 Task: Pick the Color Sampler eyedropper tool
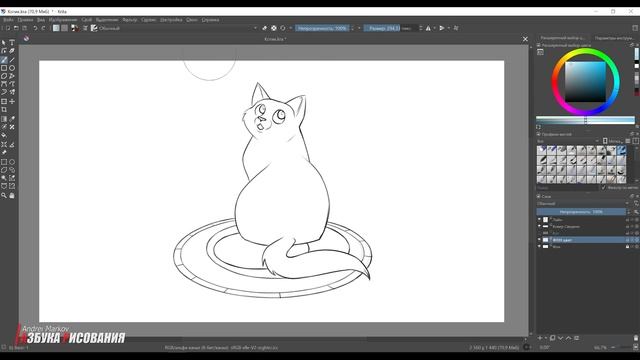tap(12, 119)
